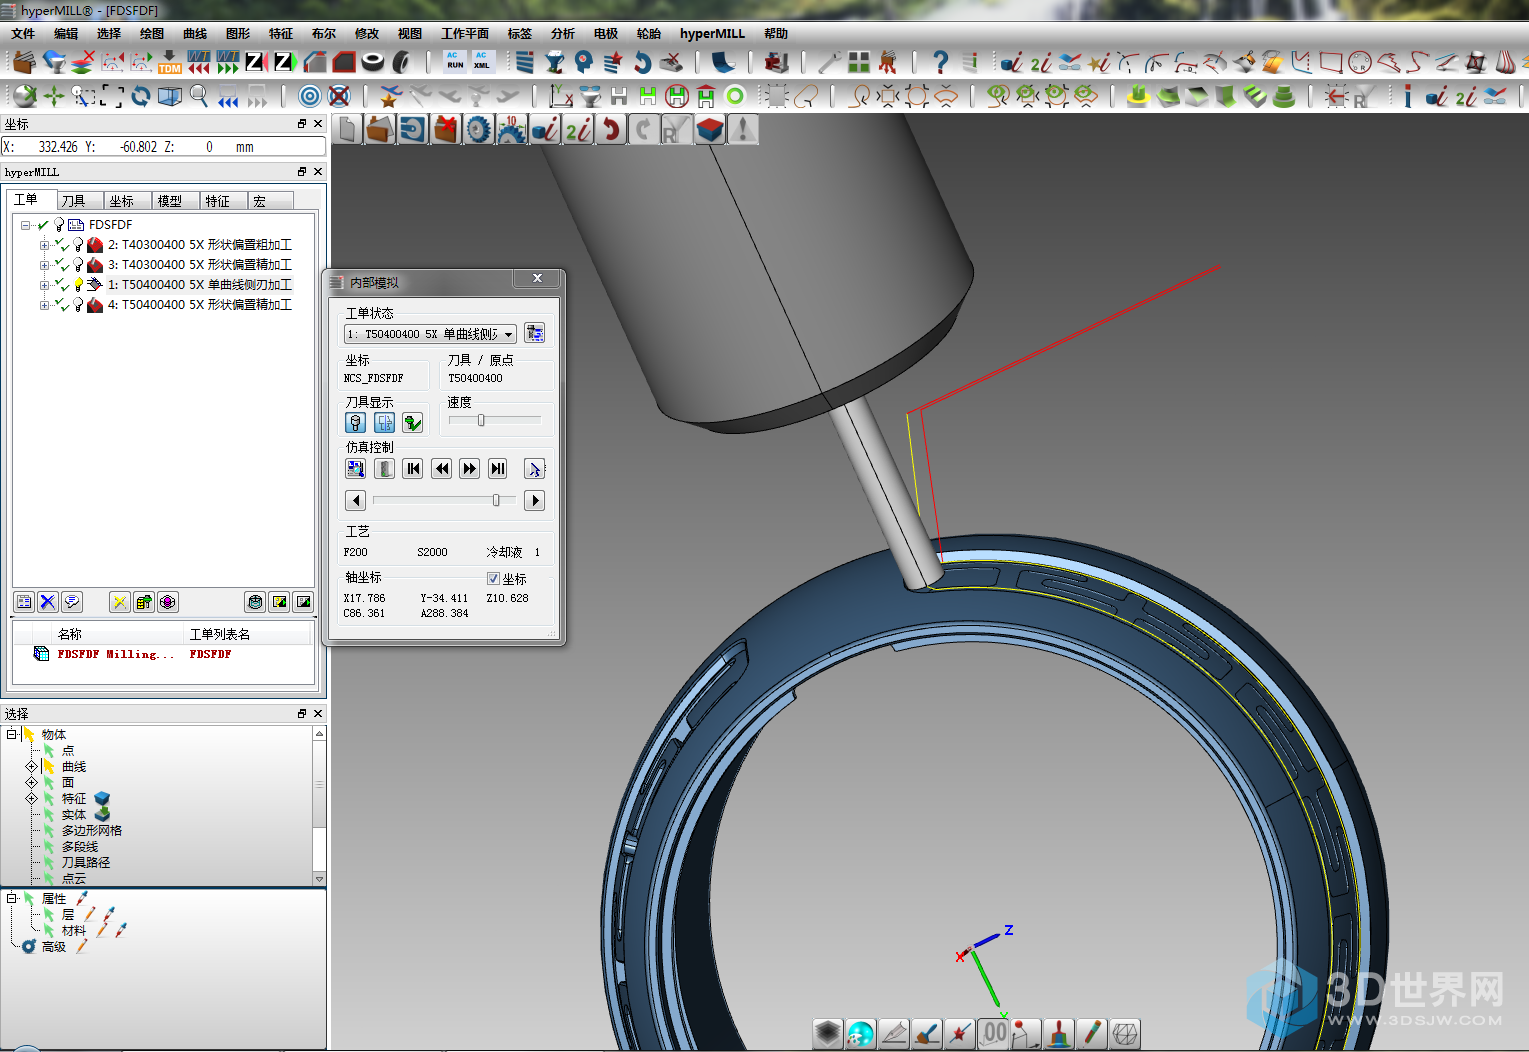Viewport: 1529px width, 1052px height.
Task: Click the green four-squares layout icon
Action: point(858,62)
